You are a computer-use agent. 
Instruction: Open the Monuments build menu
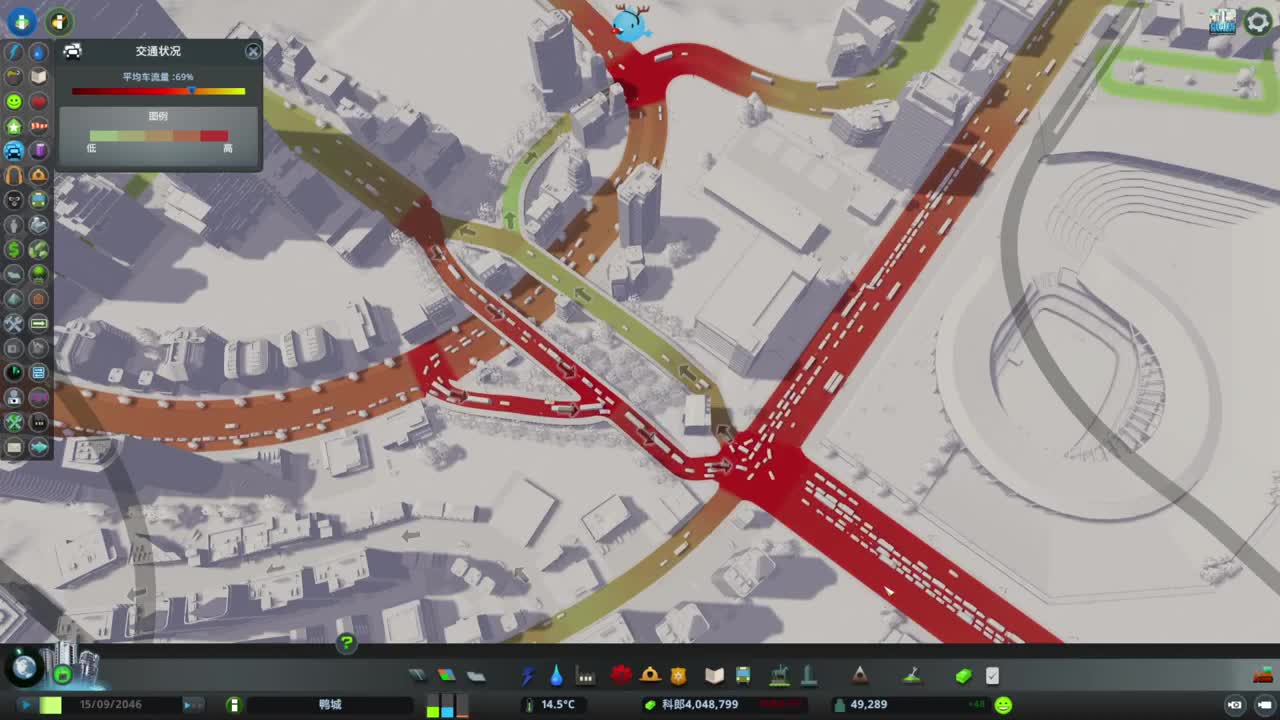point(859,676)
